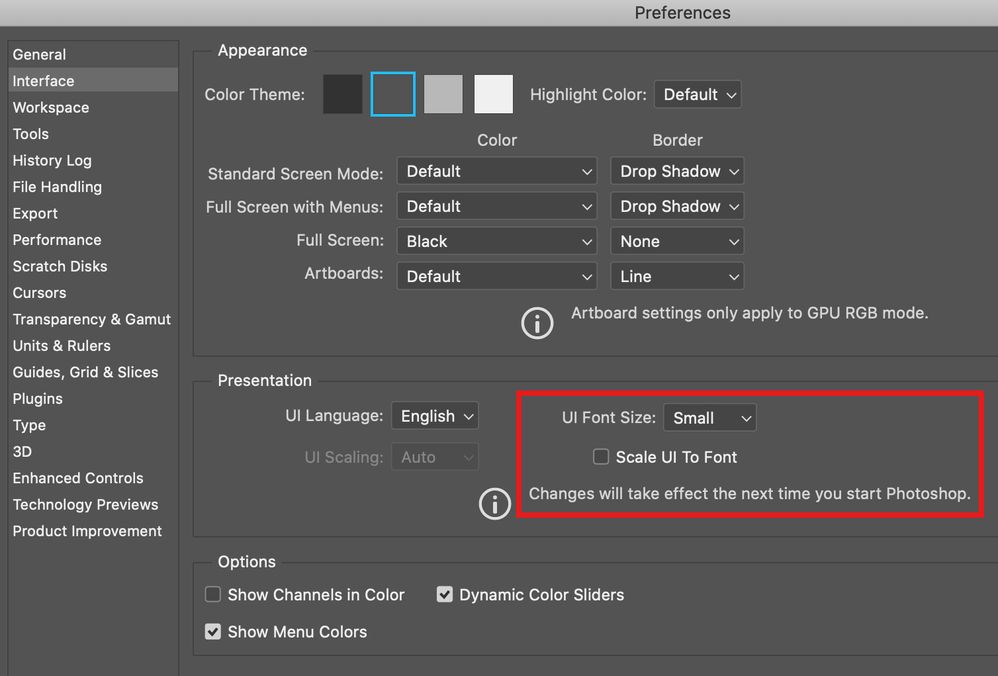Image resolution: width=998 pixels, height=676 pixels.
Task: Enable Scale UI To Font checkbox
Action: pyautogui.click(x=601, y=457)
